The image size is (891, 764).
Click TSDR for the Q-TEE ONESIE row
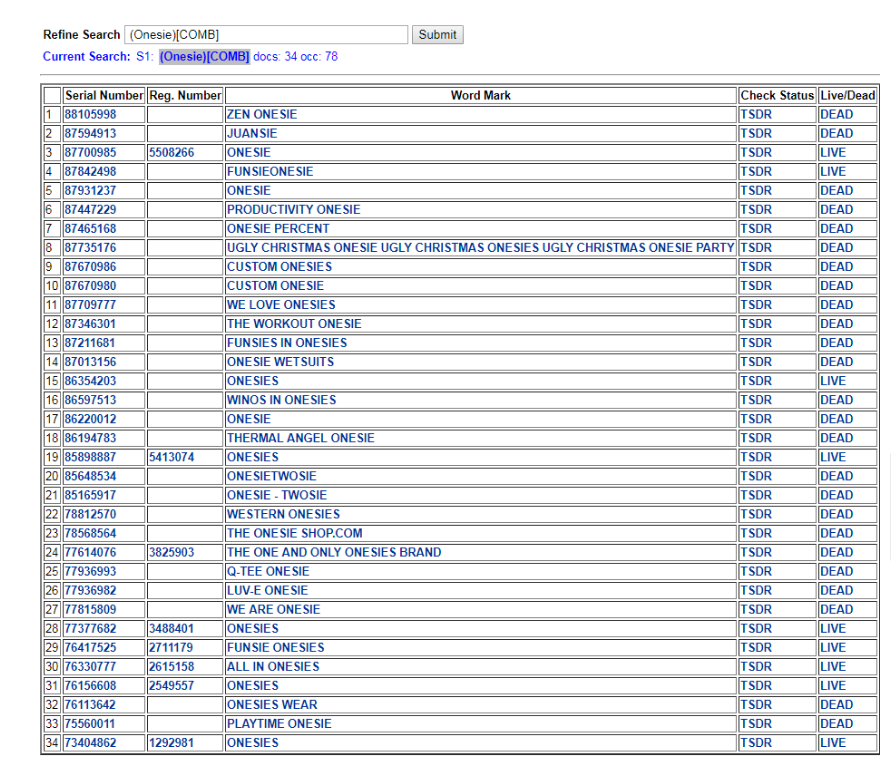[x=756, y=571]
